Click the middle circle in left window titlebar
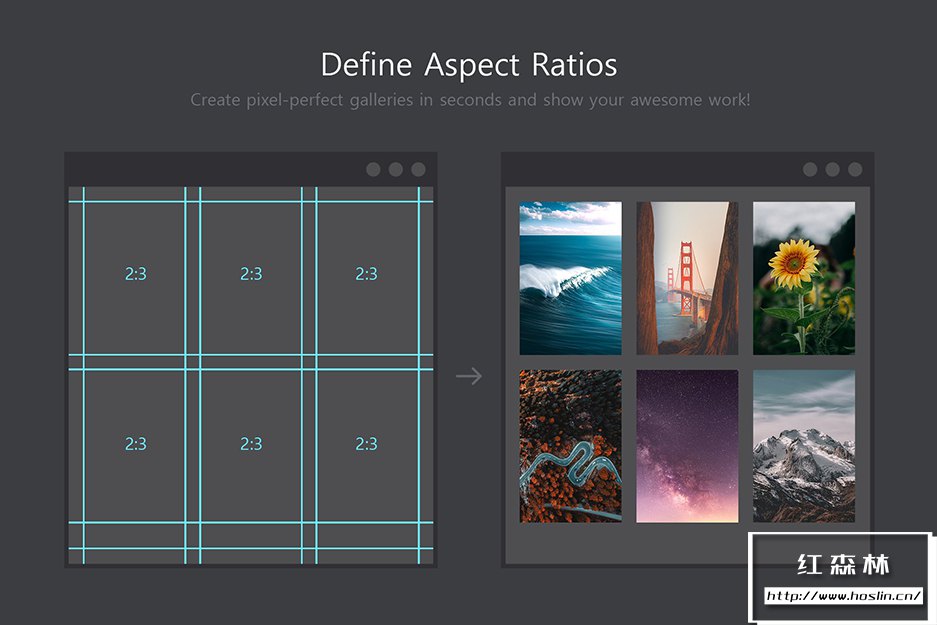 [396, 169]
